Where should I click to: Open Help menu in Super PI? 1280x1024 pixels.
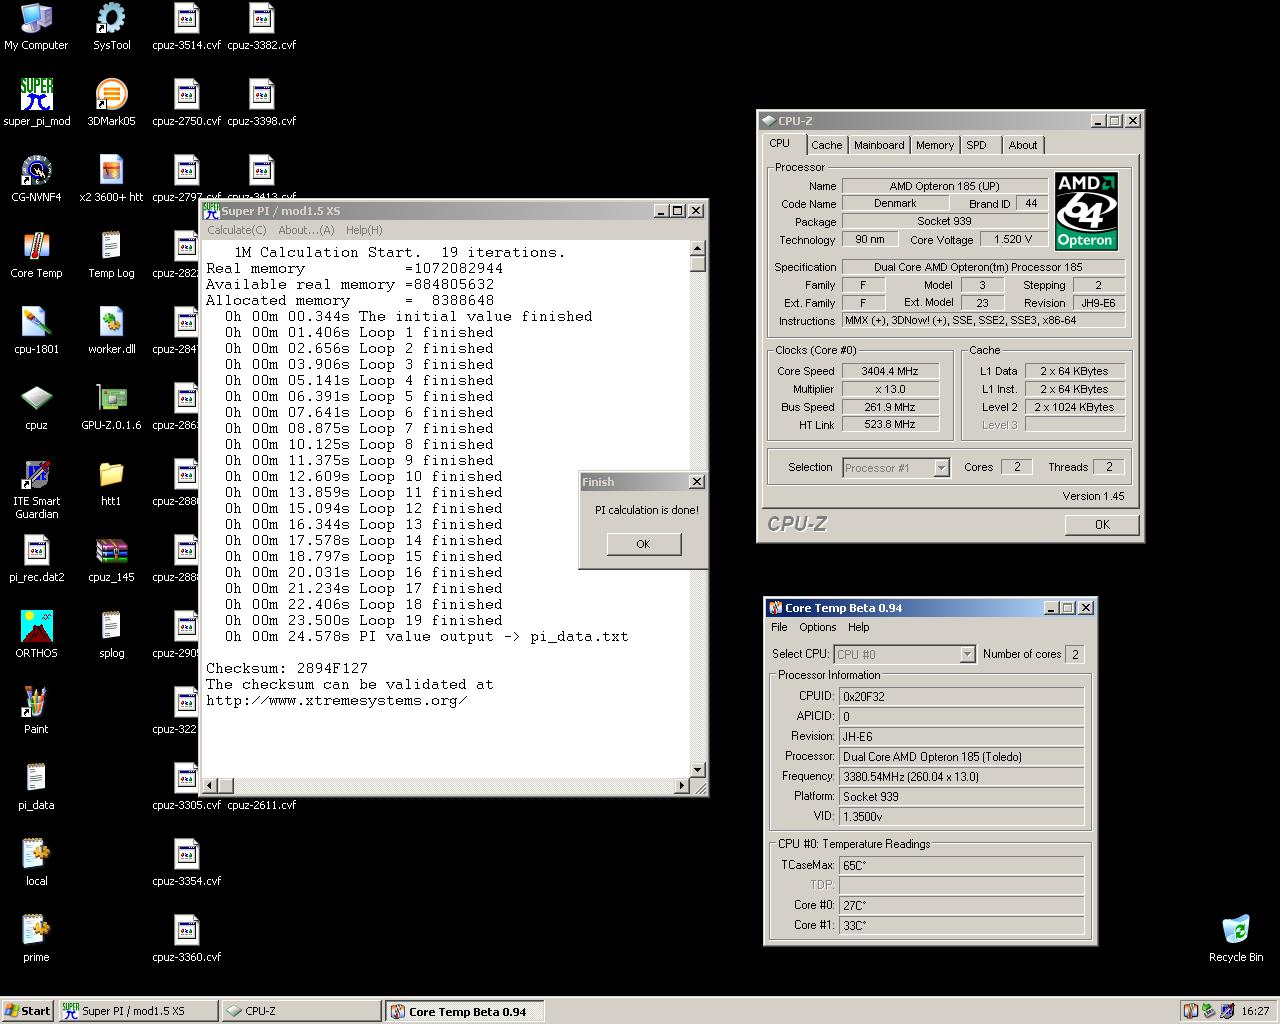(364, 230)
